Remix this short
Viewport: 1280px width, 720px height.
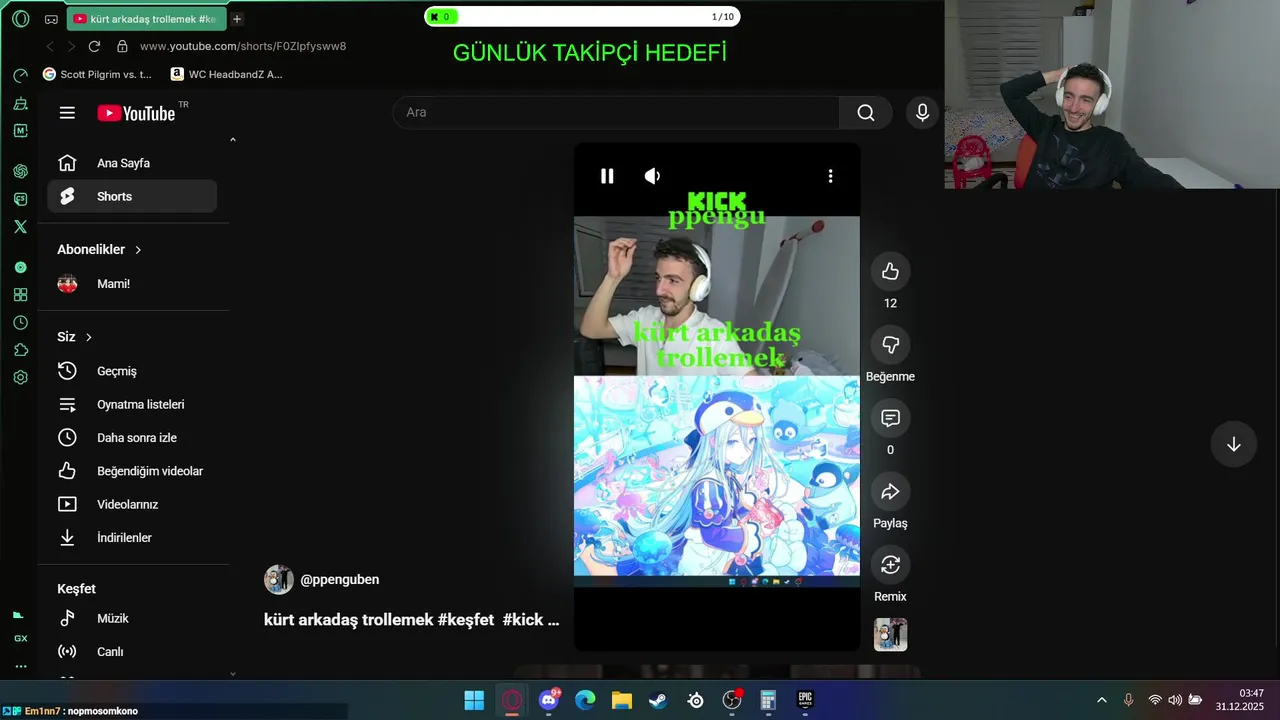click(x=890, y=565)
